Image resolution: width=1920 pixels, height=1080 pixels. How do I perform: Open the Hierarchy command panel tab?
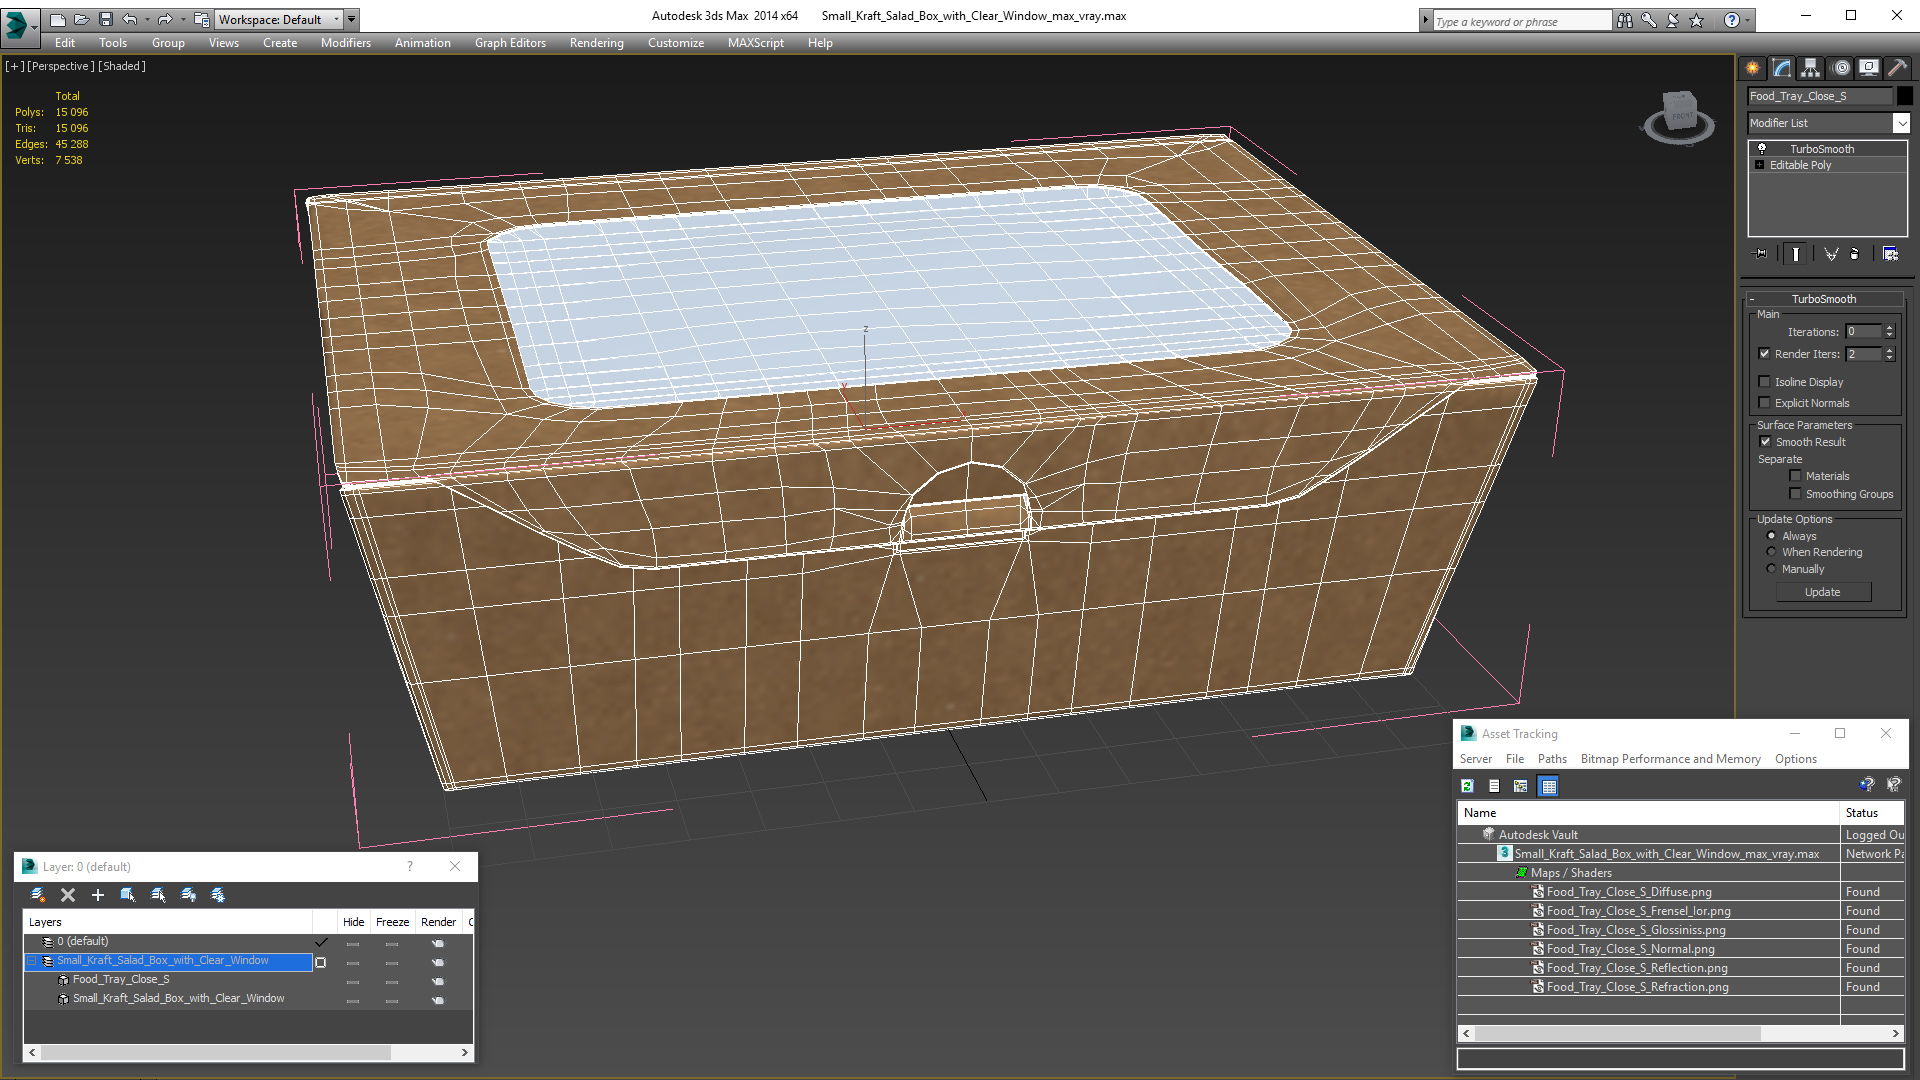[x=1811, y=68]
